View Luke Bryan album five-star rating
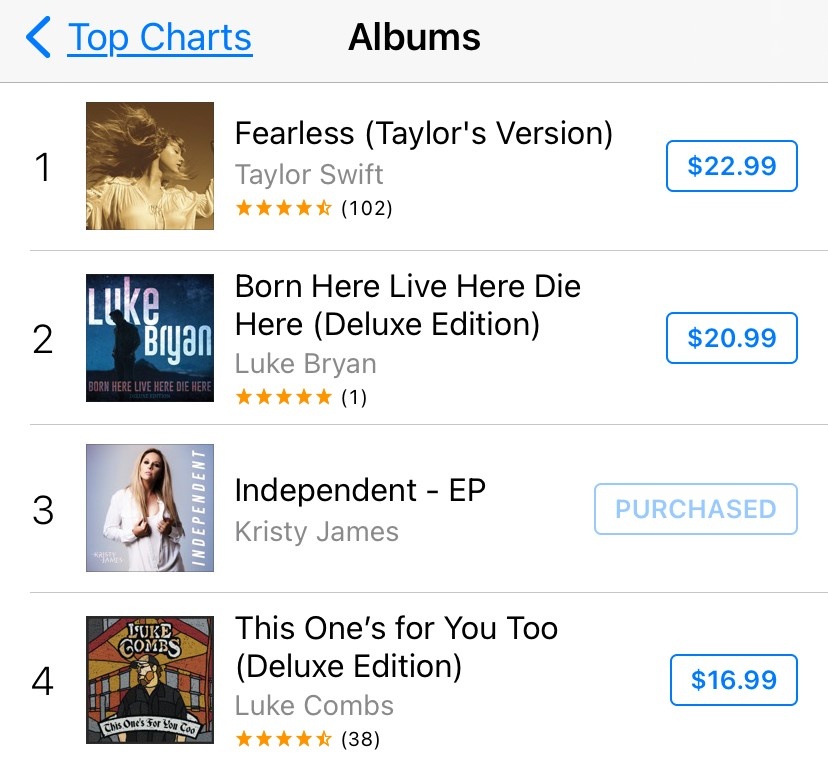The height and width of the screenshot is (765, 828). coord(301,397)
